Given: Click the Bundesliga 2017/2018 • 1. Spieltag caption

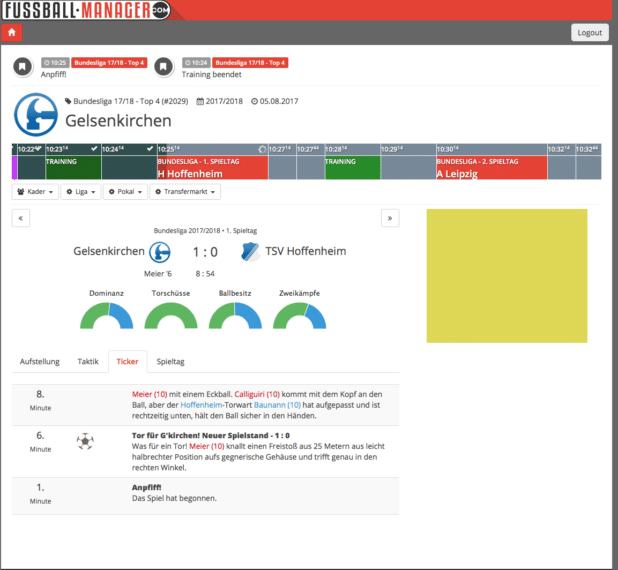Looking at the screenshot, I should pyautogui.click(x=205, y=231).
